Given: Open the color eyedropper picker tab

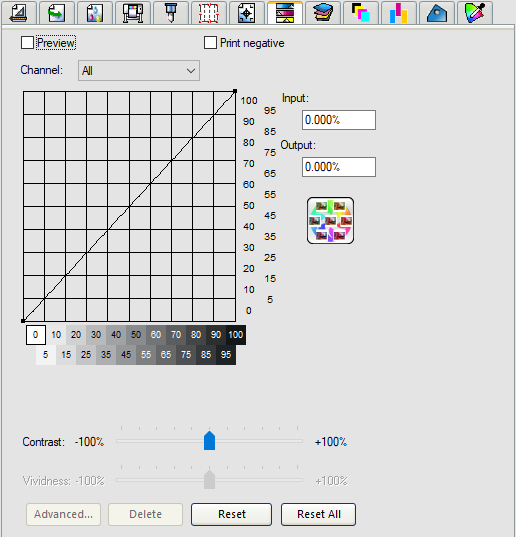Looking at the screenshot, I should tap(475, 13).
